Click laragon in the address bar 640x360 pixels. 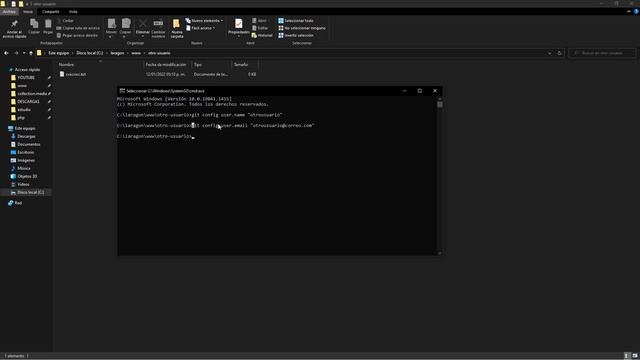tap(117, 53)
